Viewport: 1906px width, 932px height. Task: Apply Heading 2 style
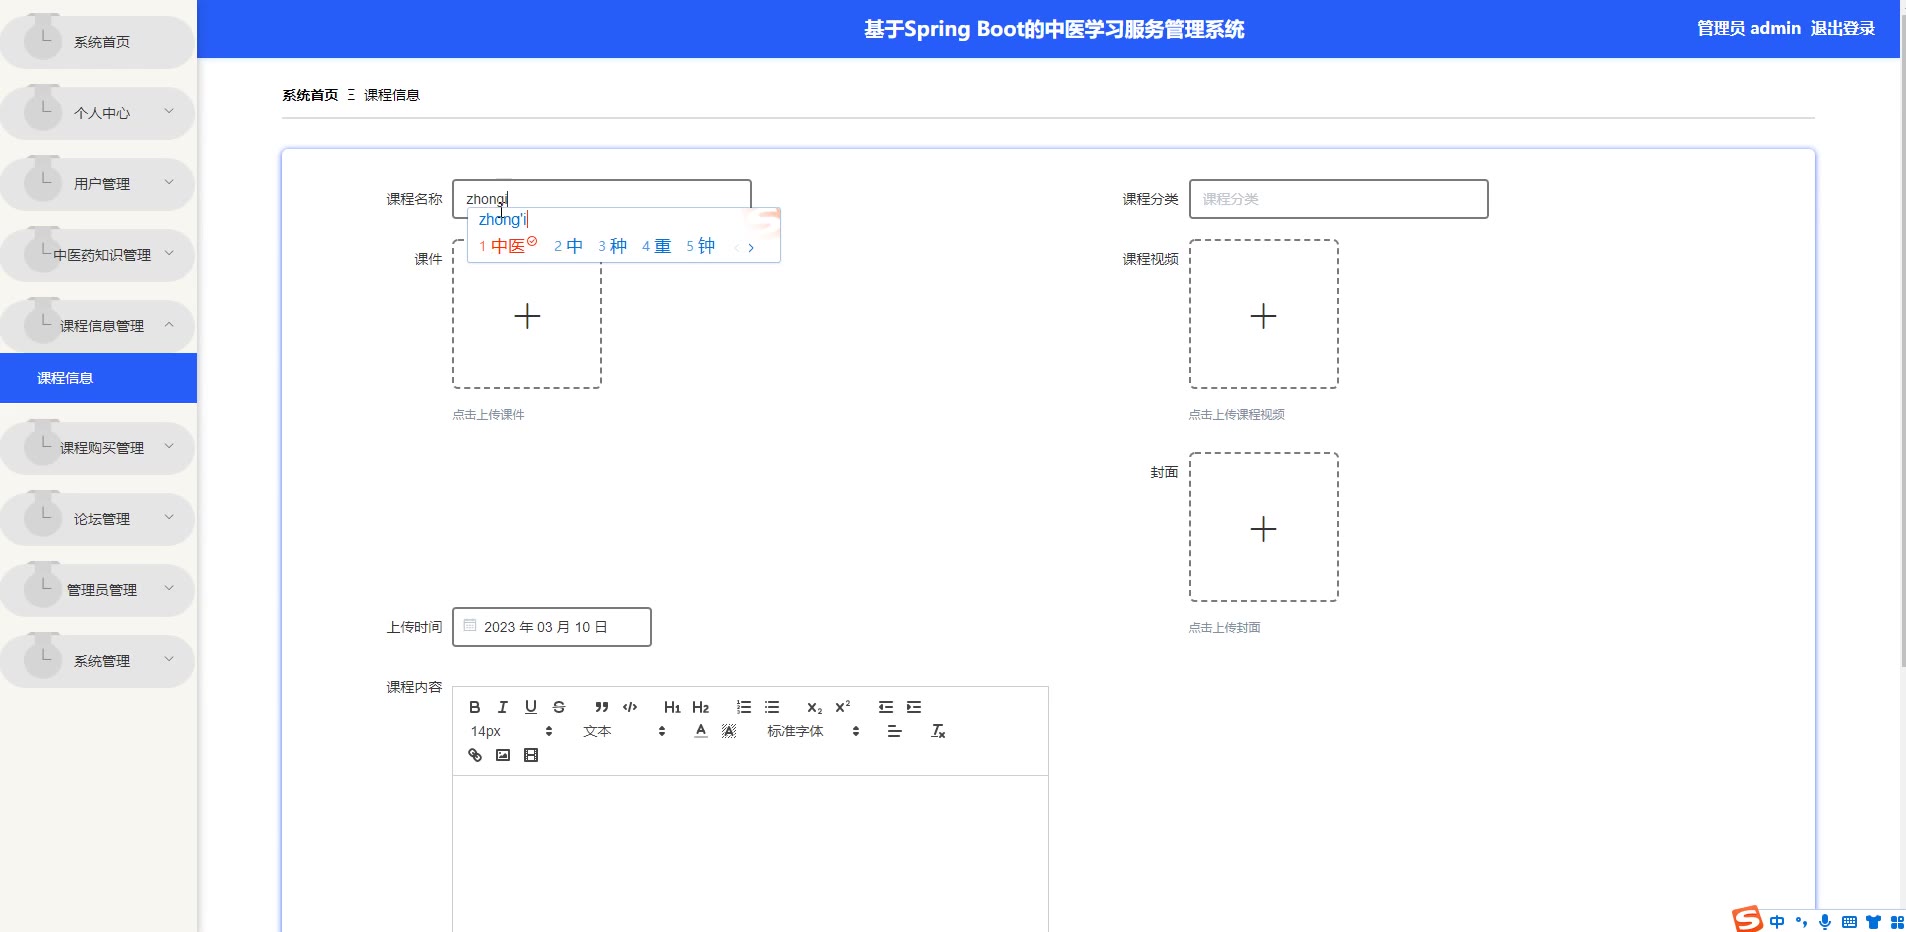pos(700,707)
